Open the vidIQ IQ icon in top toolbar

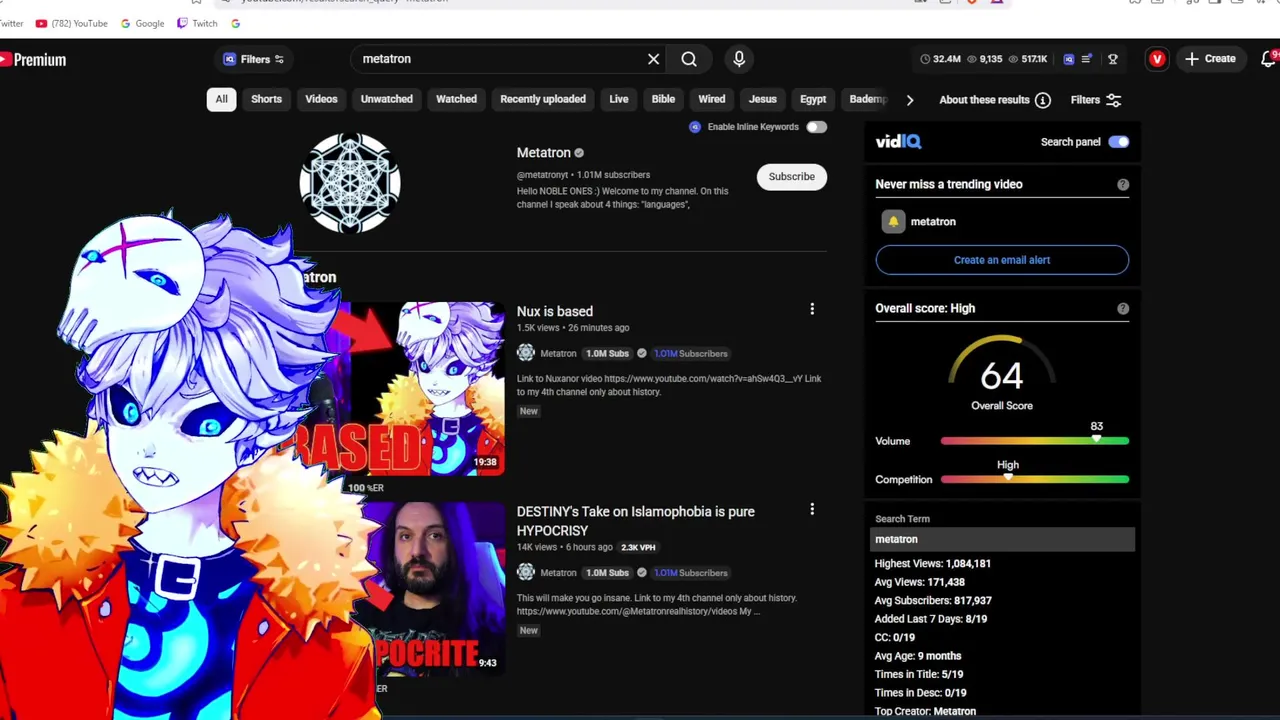[1068, 59]
